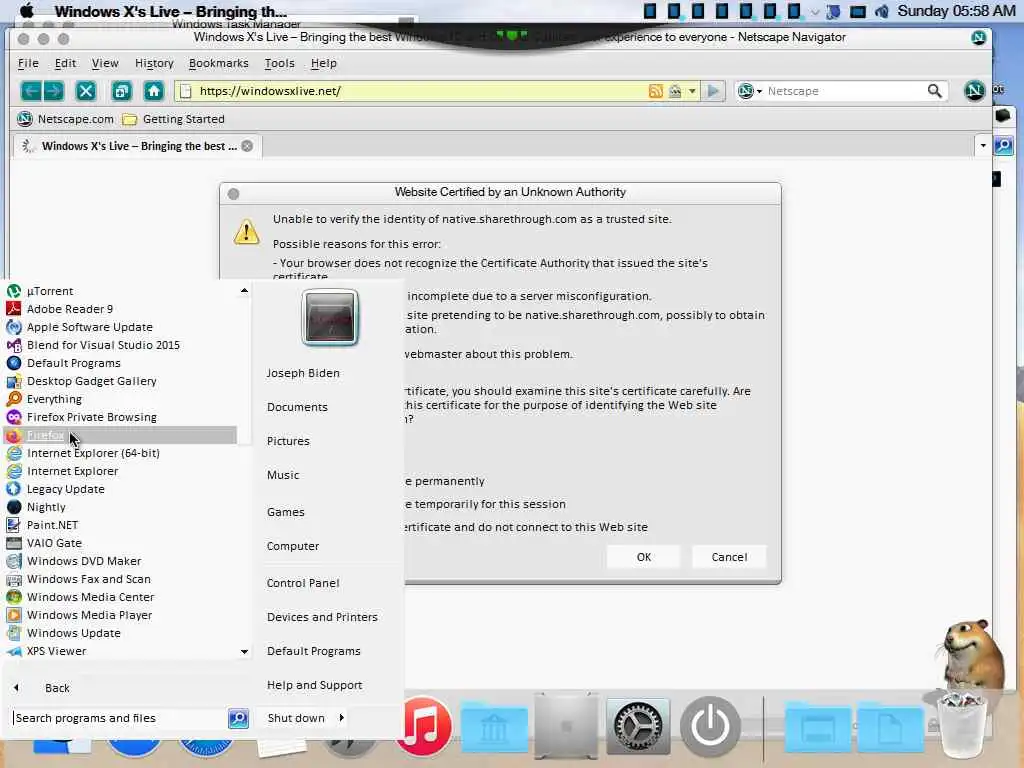Click Back in the start menu
Viewport: 1024px width, 768px height.
pyautogui.click(x=57, y=688)
